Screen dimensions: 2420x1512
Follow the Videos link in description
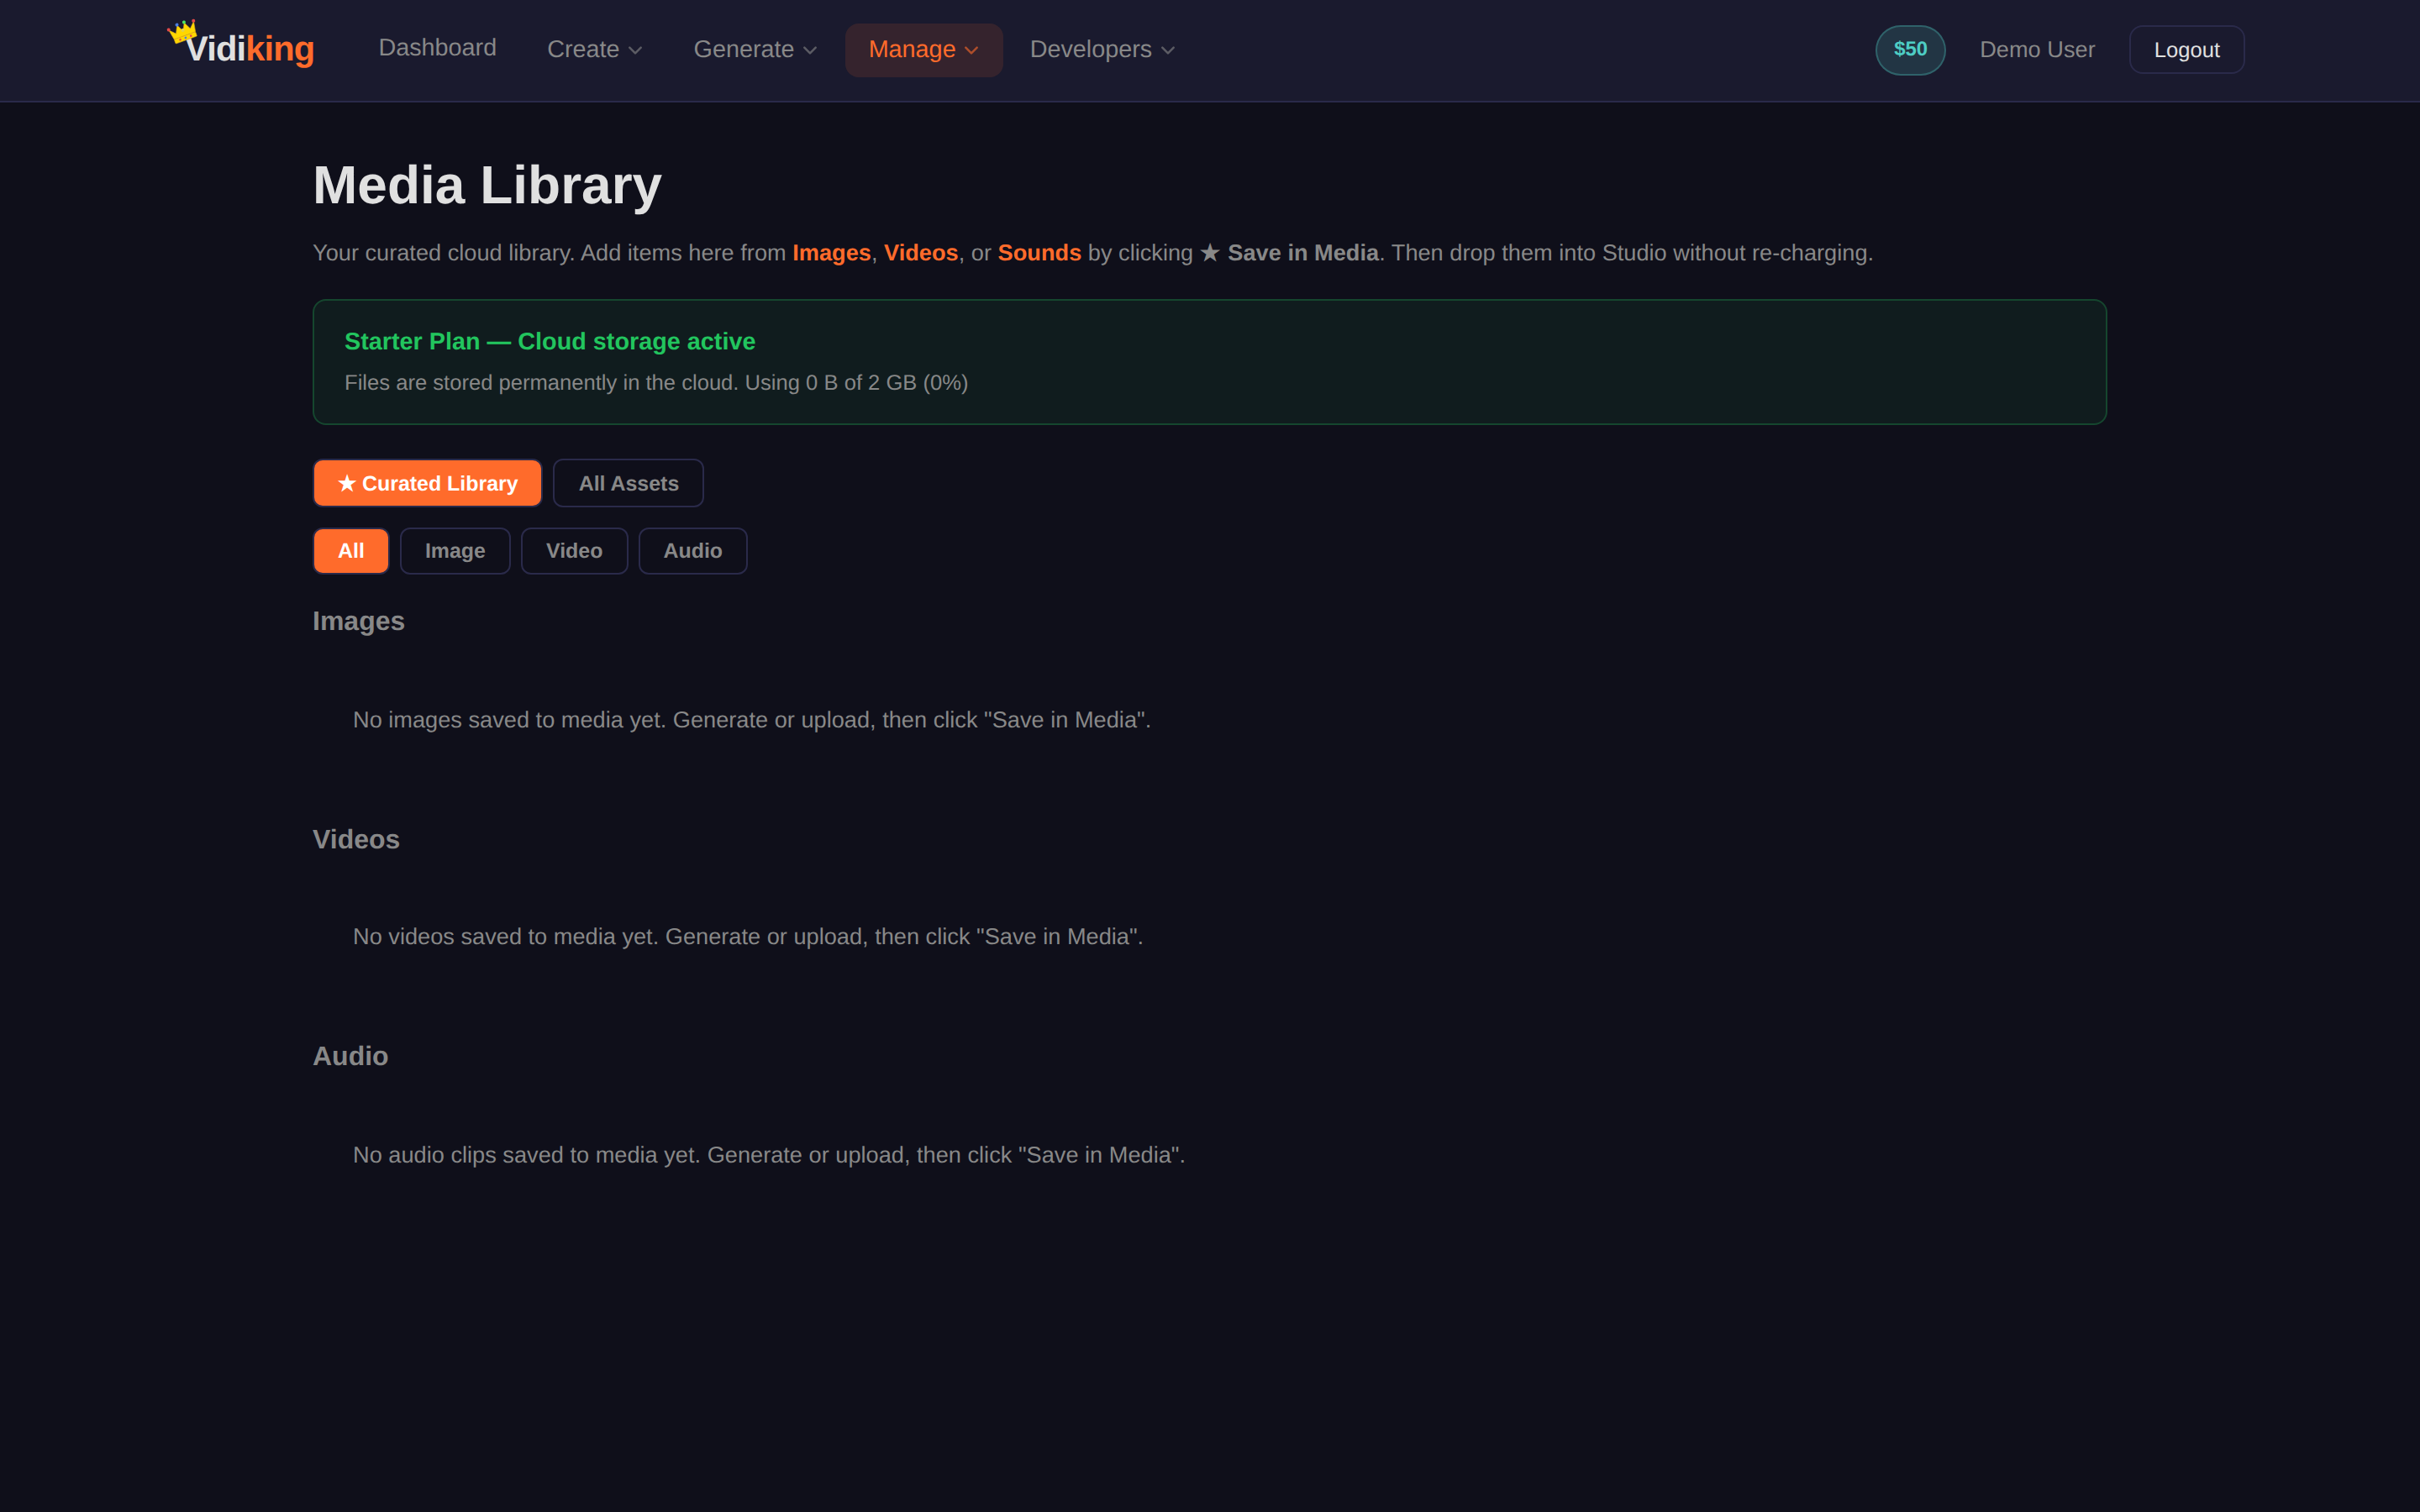[x=920, y=253]
